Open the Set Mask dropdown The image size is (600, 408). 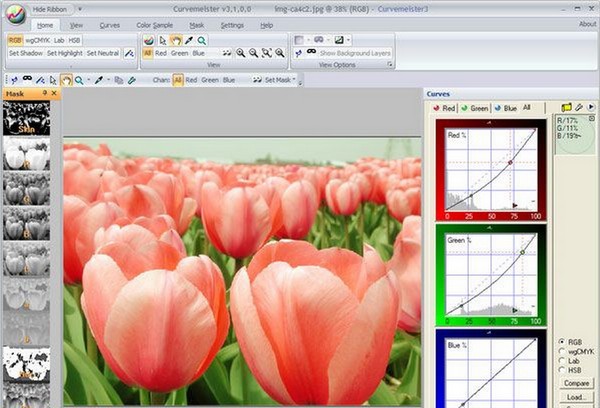click(x=275, y=79)
